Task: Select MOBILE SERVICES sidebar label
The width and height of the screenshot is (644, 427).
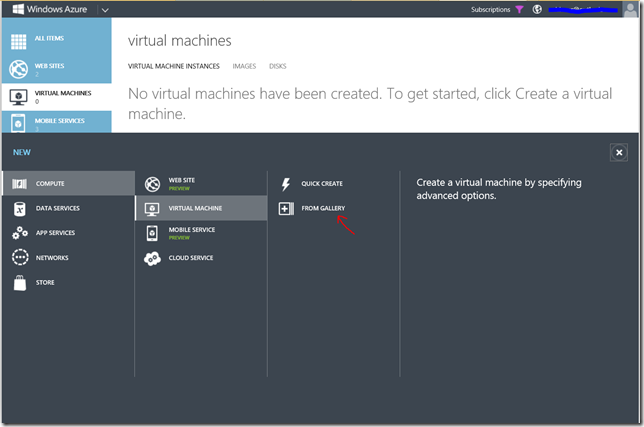Action: (60, 121)
